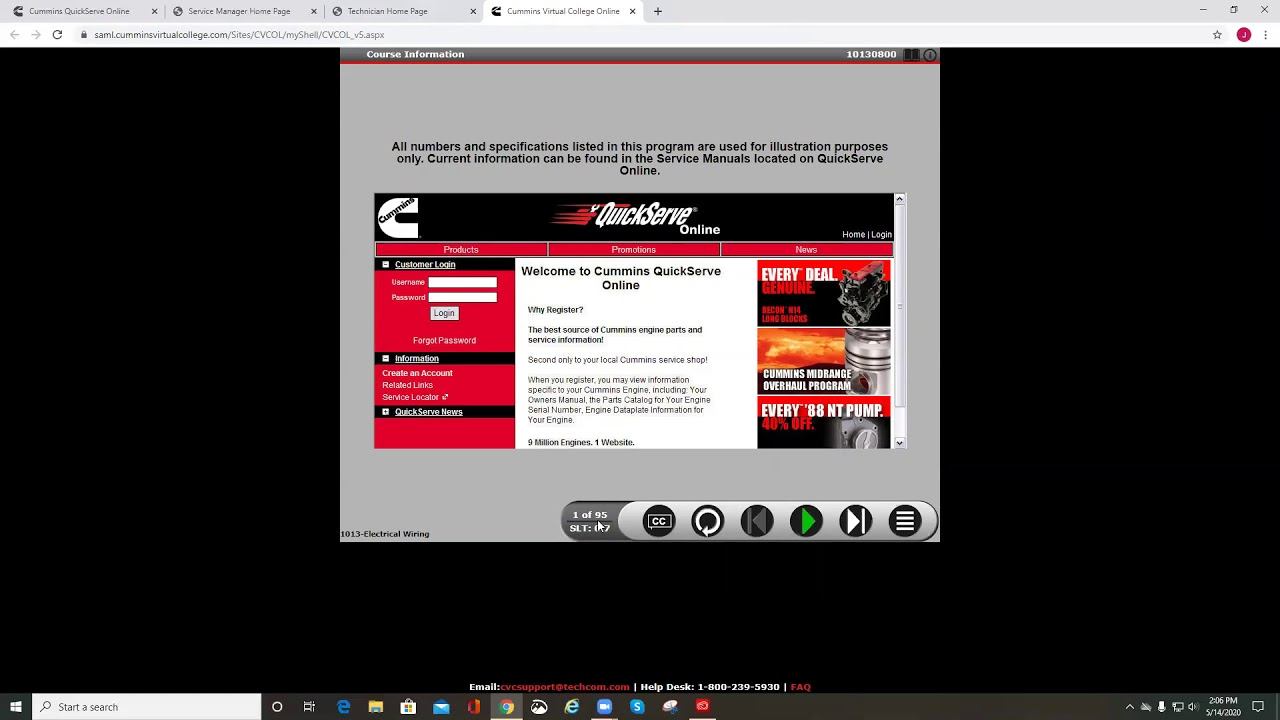
Task: Replay the slide with the circular arrow button
Action: coord(707,521)
